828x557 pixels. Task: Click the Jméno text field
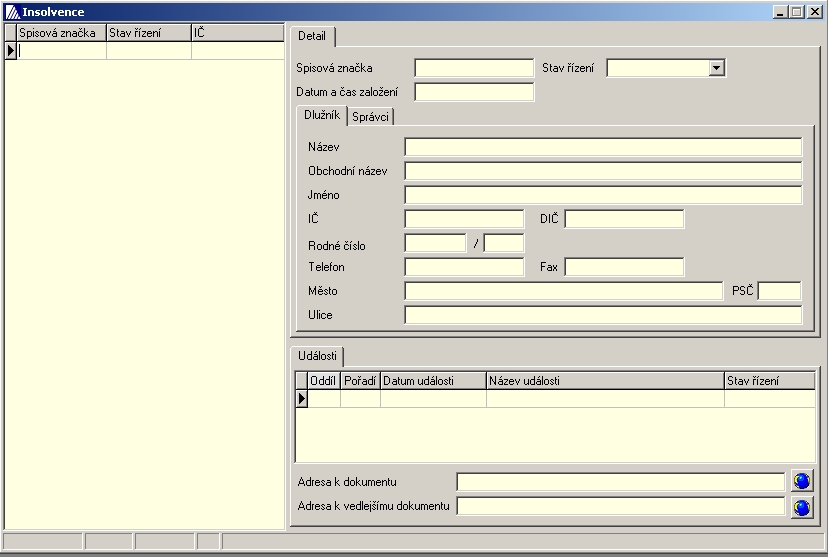click(x=603, y=195)
